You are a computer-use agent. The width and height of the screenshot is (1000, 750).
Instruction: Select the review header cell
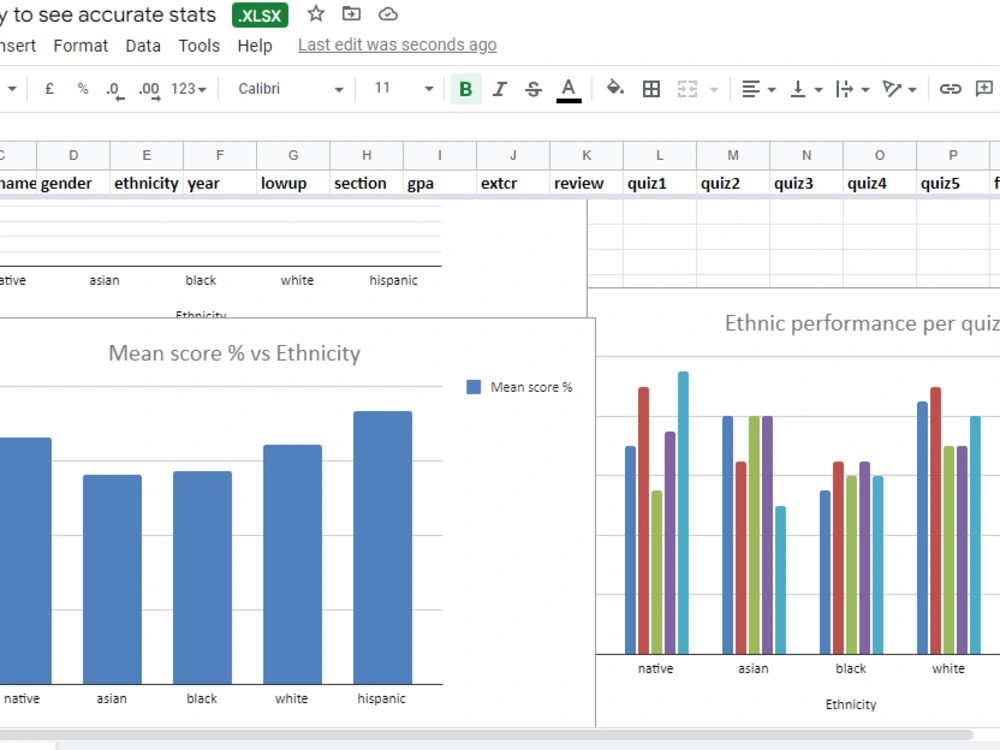click(x=586, y=183)
